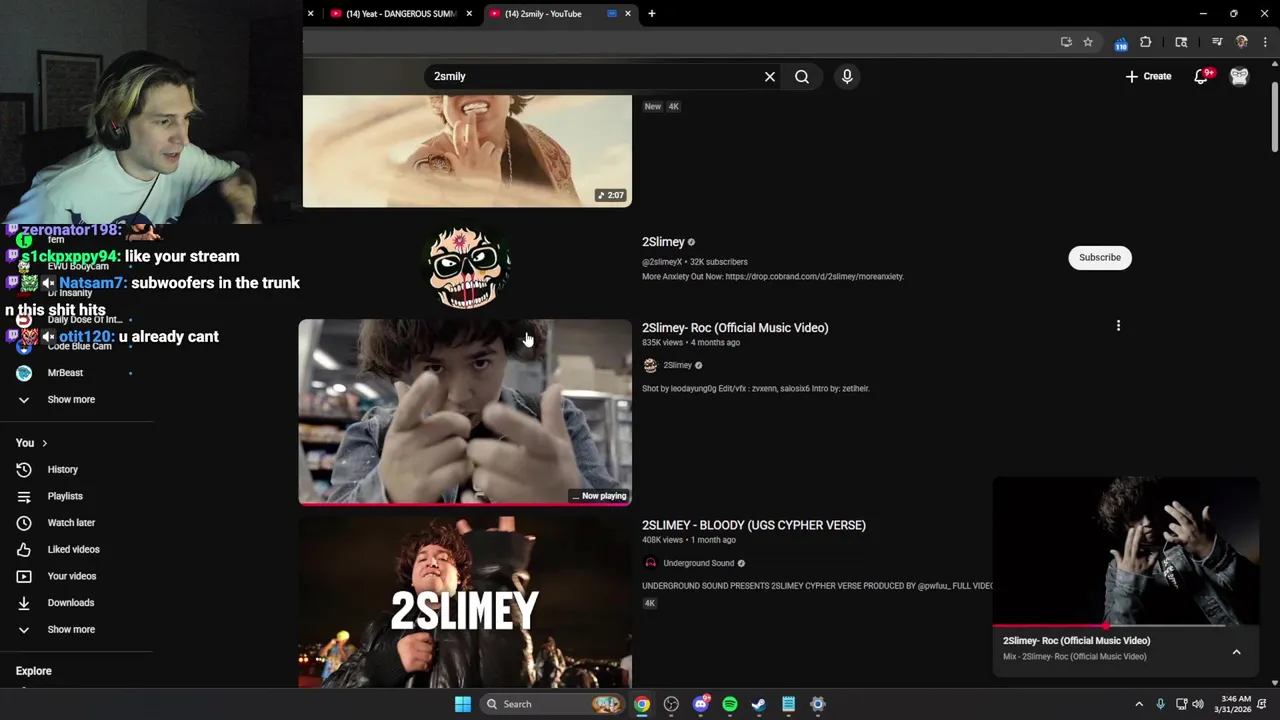Screen dimensions: 1280x720
Task: Open OBS Studio from the taskbar
Action: coord(671,704)
